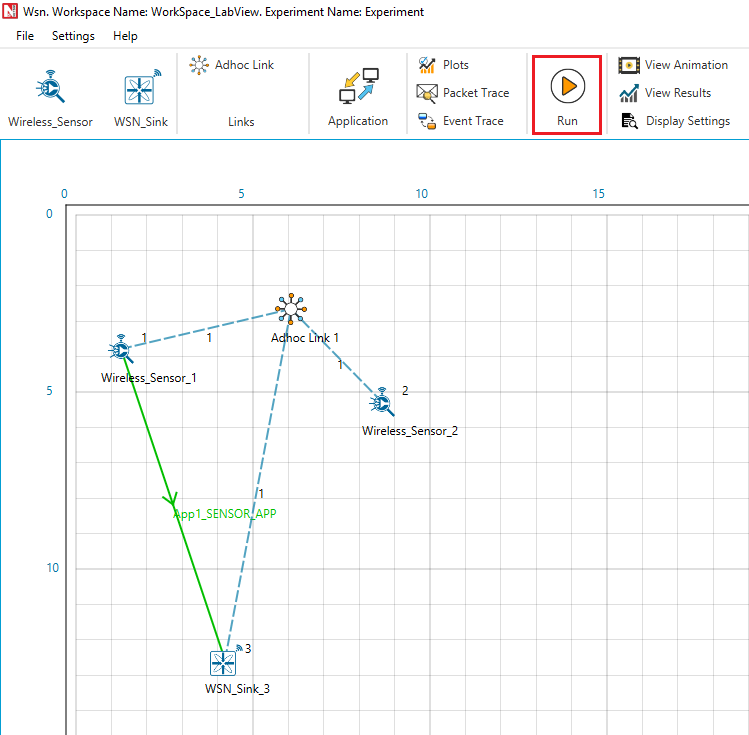Screen dimensions: 749x735
Task: Click the View Results text label
Action: [x=678, y=93]
